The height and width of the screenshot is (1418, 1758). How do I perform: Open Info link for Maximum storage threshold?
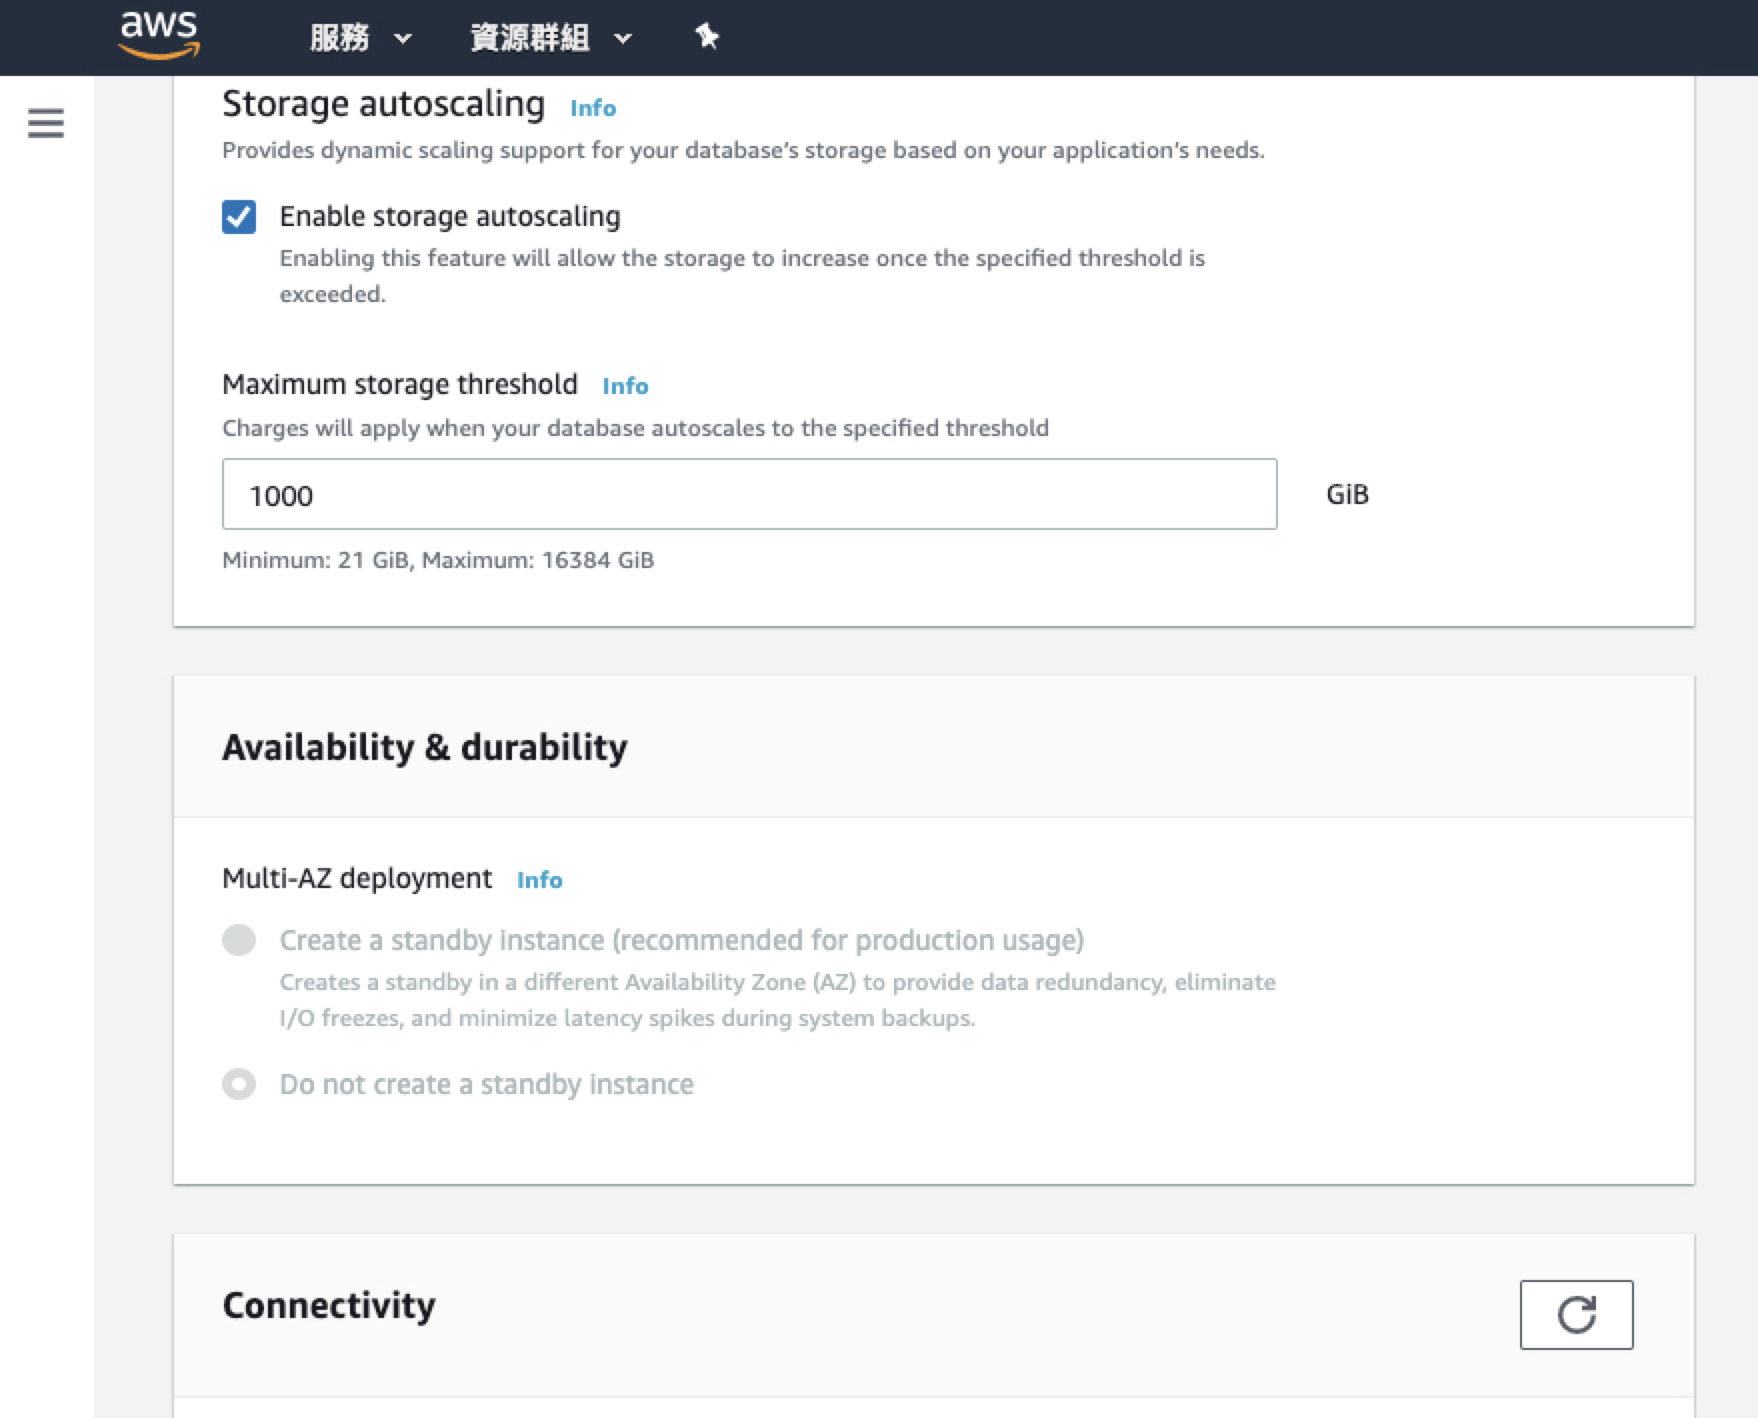tap(625, 386)
